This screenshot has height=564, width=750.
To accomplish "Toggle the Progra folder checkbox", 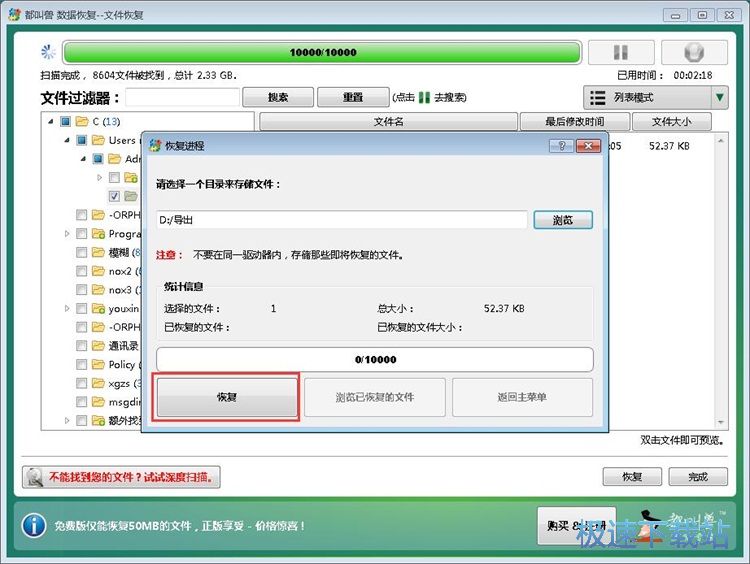I will pyautogui.click(x=82, y=233).
